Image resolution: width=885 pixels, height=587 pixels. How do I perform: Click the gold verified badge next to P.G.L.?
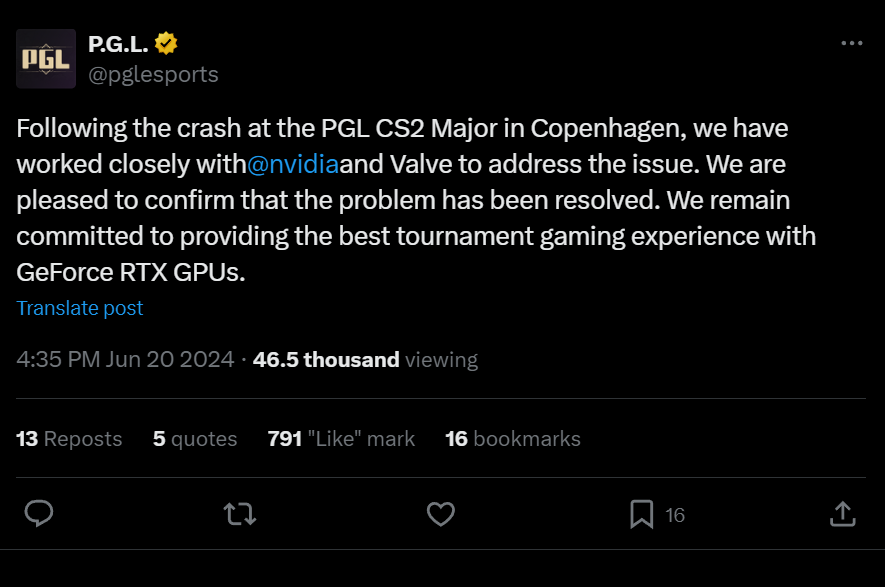(166, 43)
